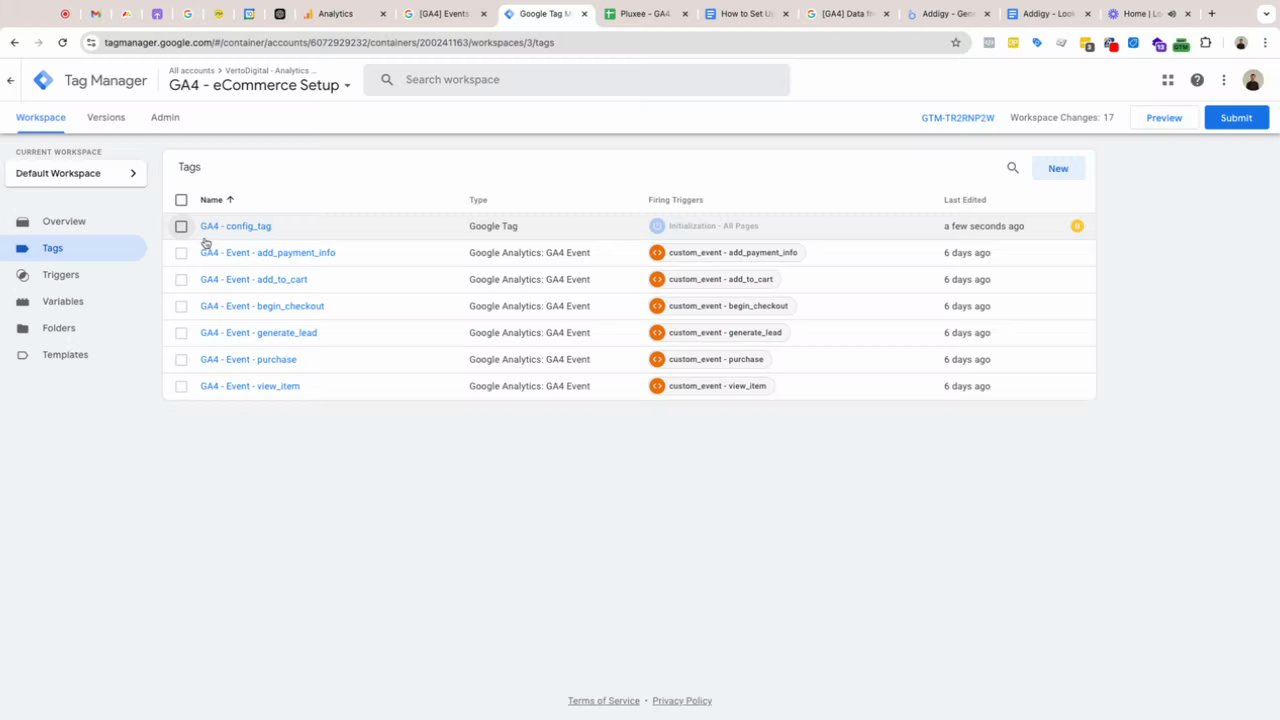Click the Tag Manager logo icon

(x=43, y=81)
